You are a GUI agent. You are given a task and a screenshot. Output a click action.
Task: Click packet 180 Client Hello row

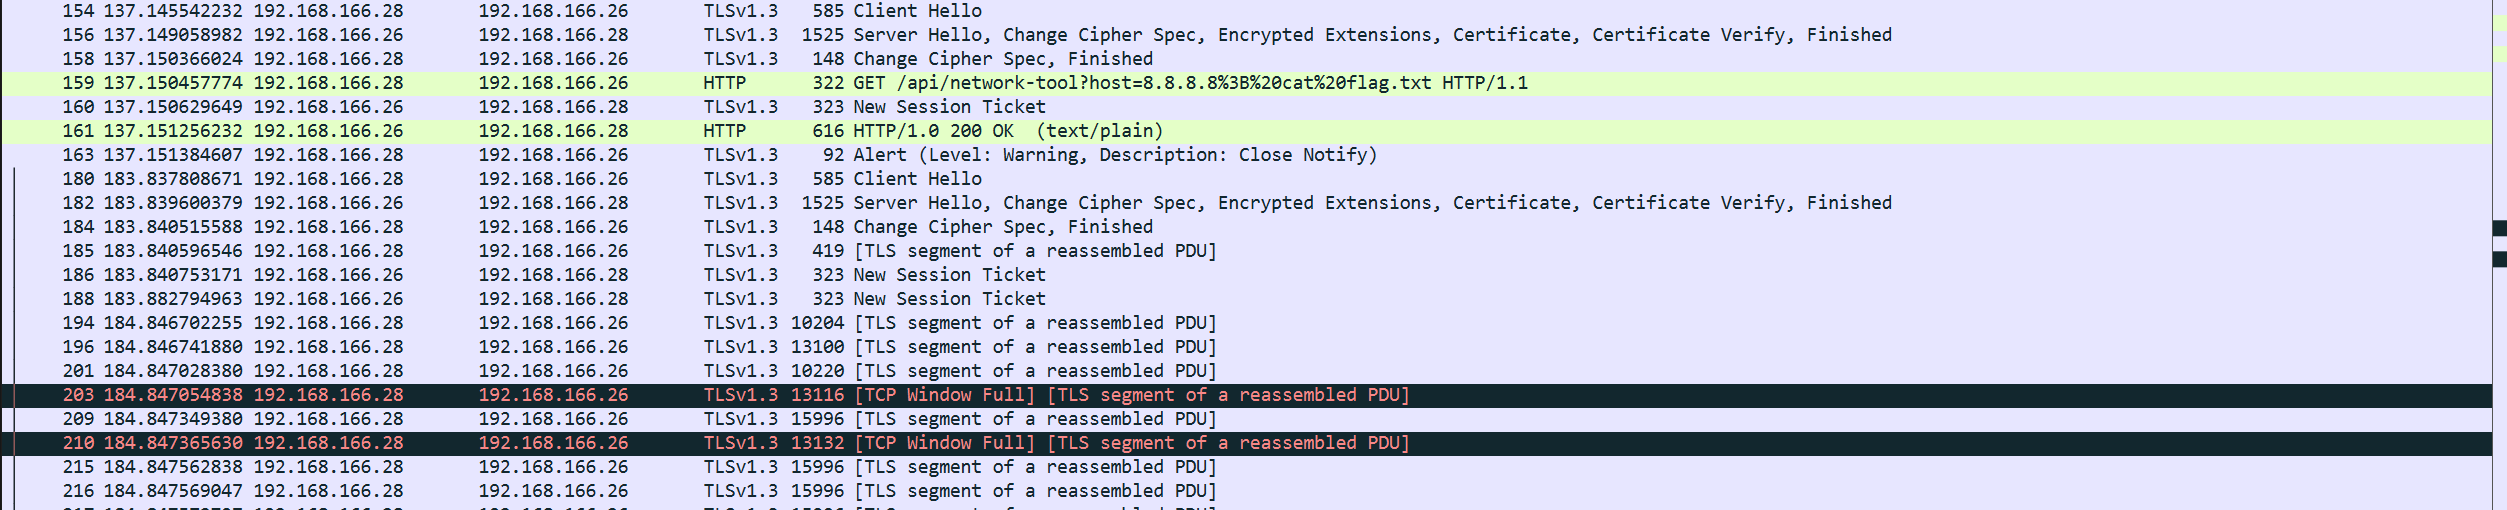pyautogui.click(x=917, y=179)
